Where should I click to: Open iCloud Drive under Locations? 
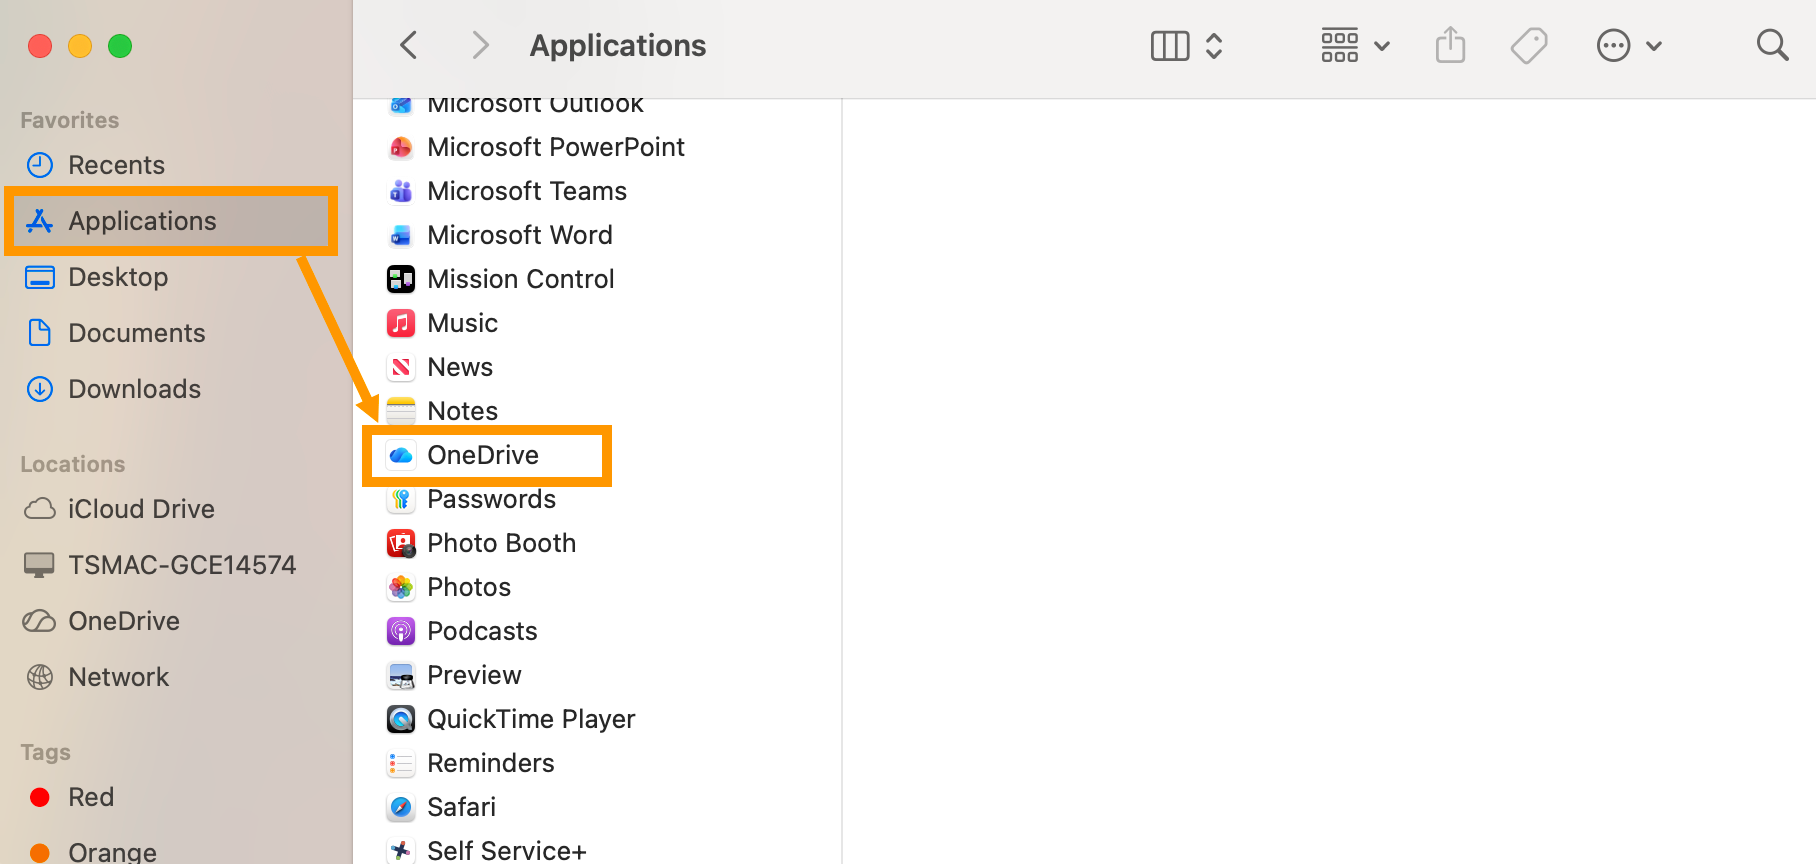click(x=141, y=509)
